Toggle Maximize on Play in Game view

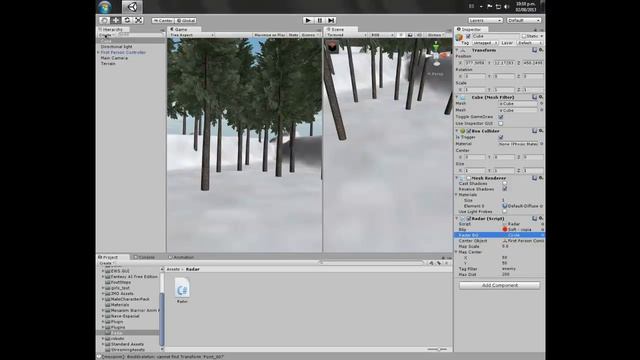pos(269,35)
